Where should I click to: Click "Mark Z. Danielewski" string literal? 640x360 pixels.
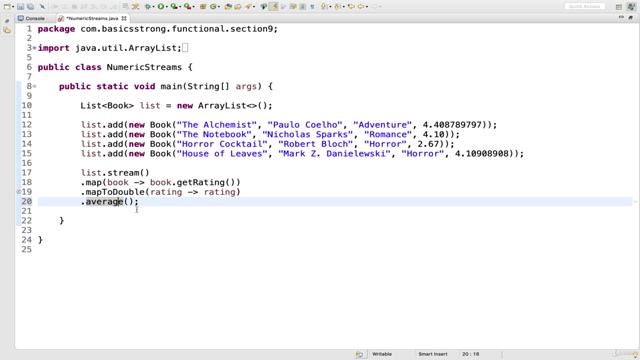click(334, 153)
